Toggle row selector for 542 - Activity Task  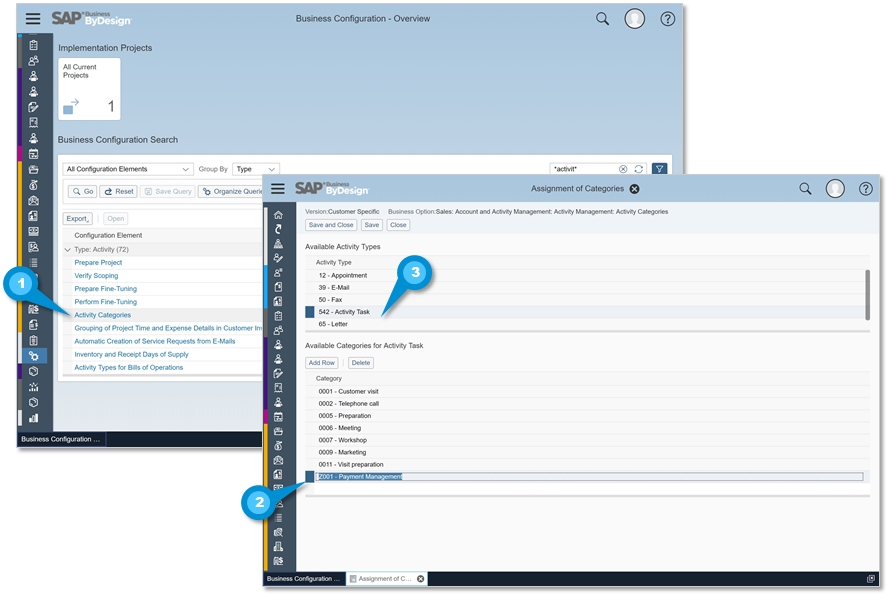pyautogui.click(x=310, y=312)
